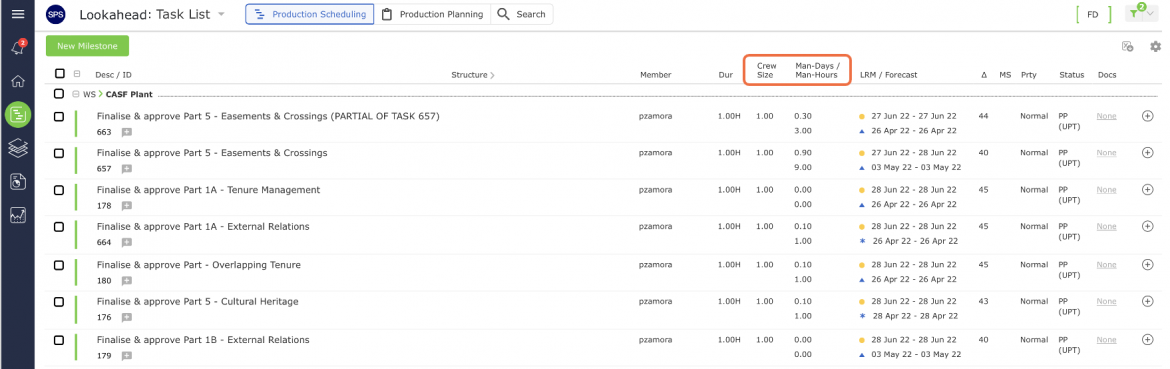Add comment on task 176
1170x369 pixels.
pos(127,318)
